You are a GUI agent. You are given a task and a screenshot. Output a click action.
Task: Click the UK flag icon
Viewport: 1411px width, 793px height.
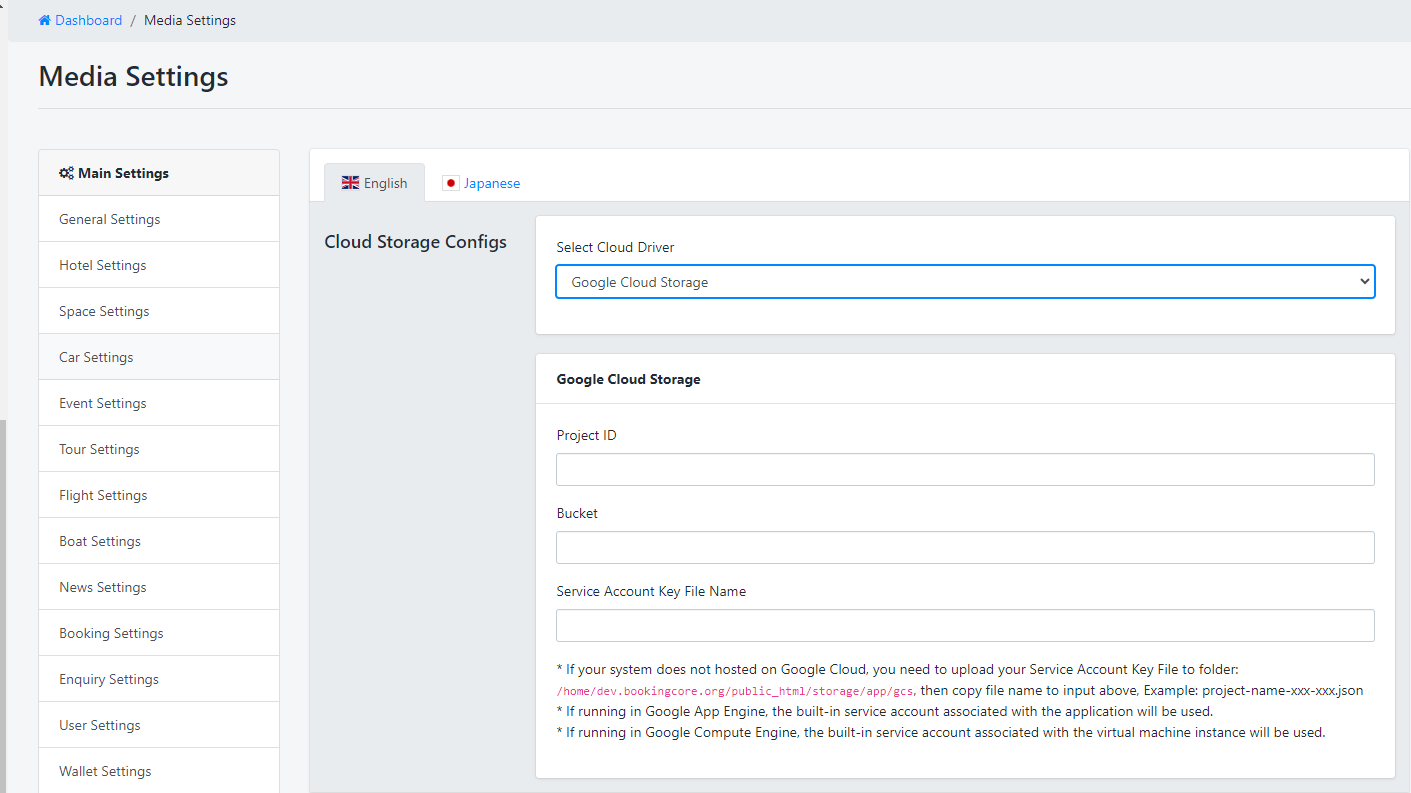pyautogui.click(x=350, y=183)
